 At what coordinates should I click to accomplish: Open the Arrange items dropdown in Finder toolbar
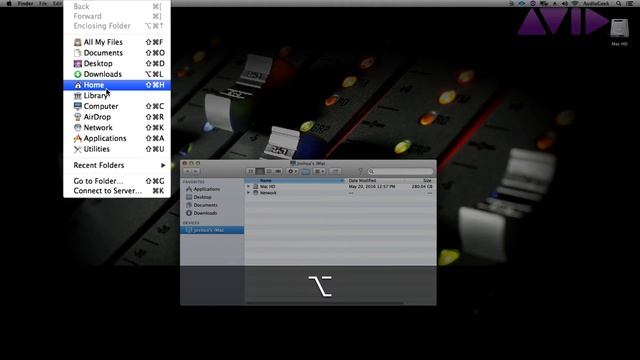[x=320, y=171]
